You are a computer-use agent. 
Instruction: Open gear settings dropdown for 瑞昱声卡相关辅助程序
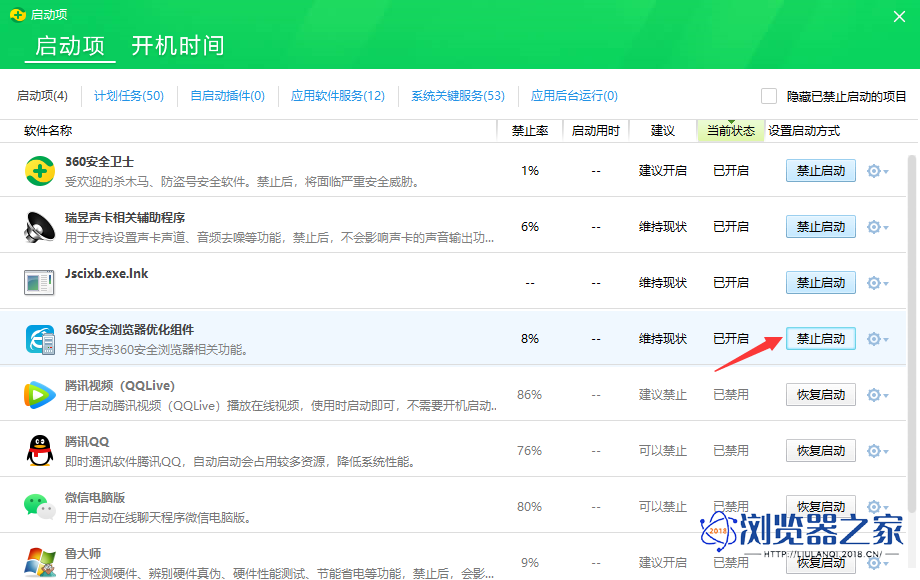pos(877,227)
